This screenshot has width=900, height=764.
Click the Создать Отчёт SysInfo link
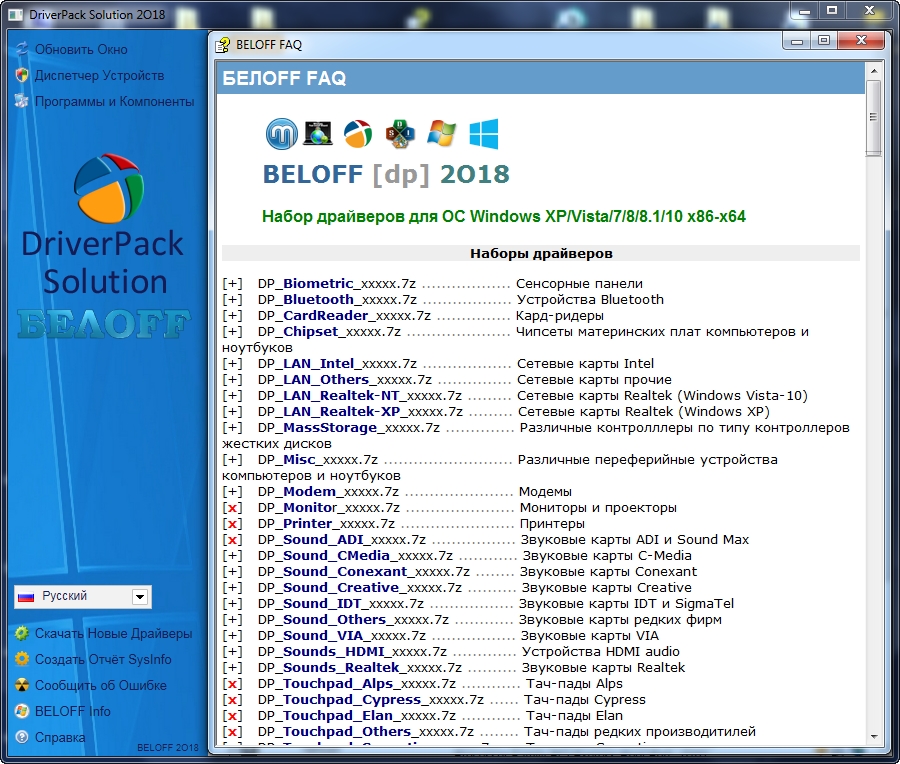pyautogui.click(x=103, y=660)
